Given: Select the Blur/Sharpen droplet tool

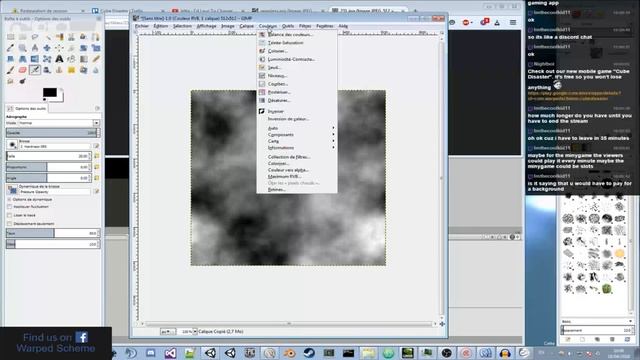Looking at the screenshot, I should (96, 70).
